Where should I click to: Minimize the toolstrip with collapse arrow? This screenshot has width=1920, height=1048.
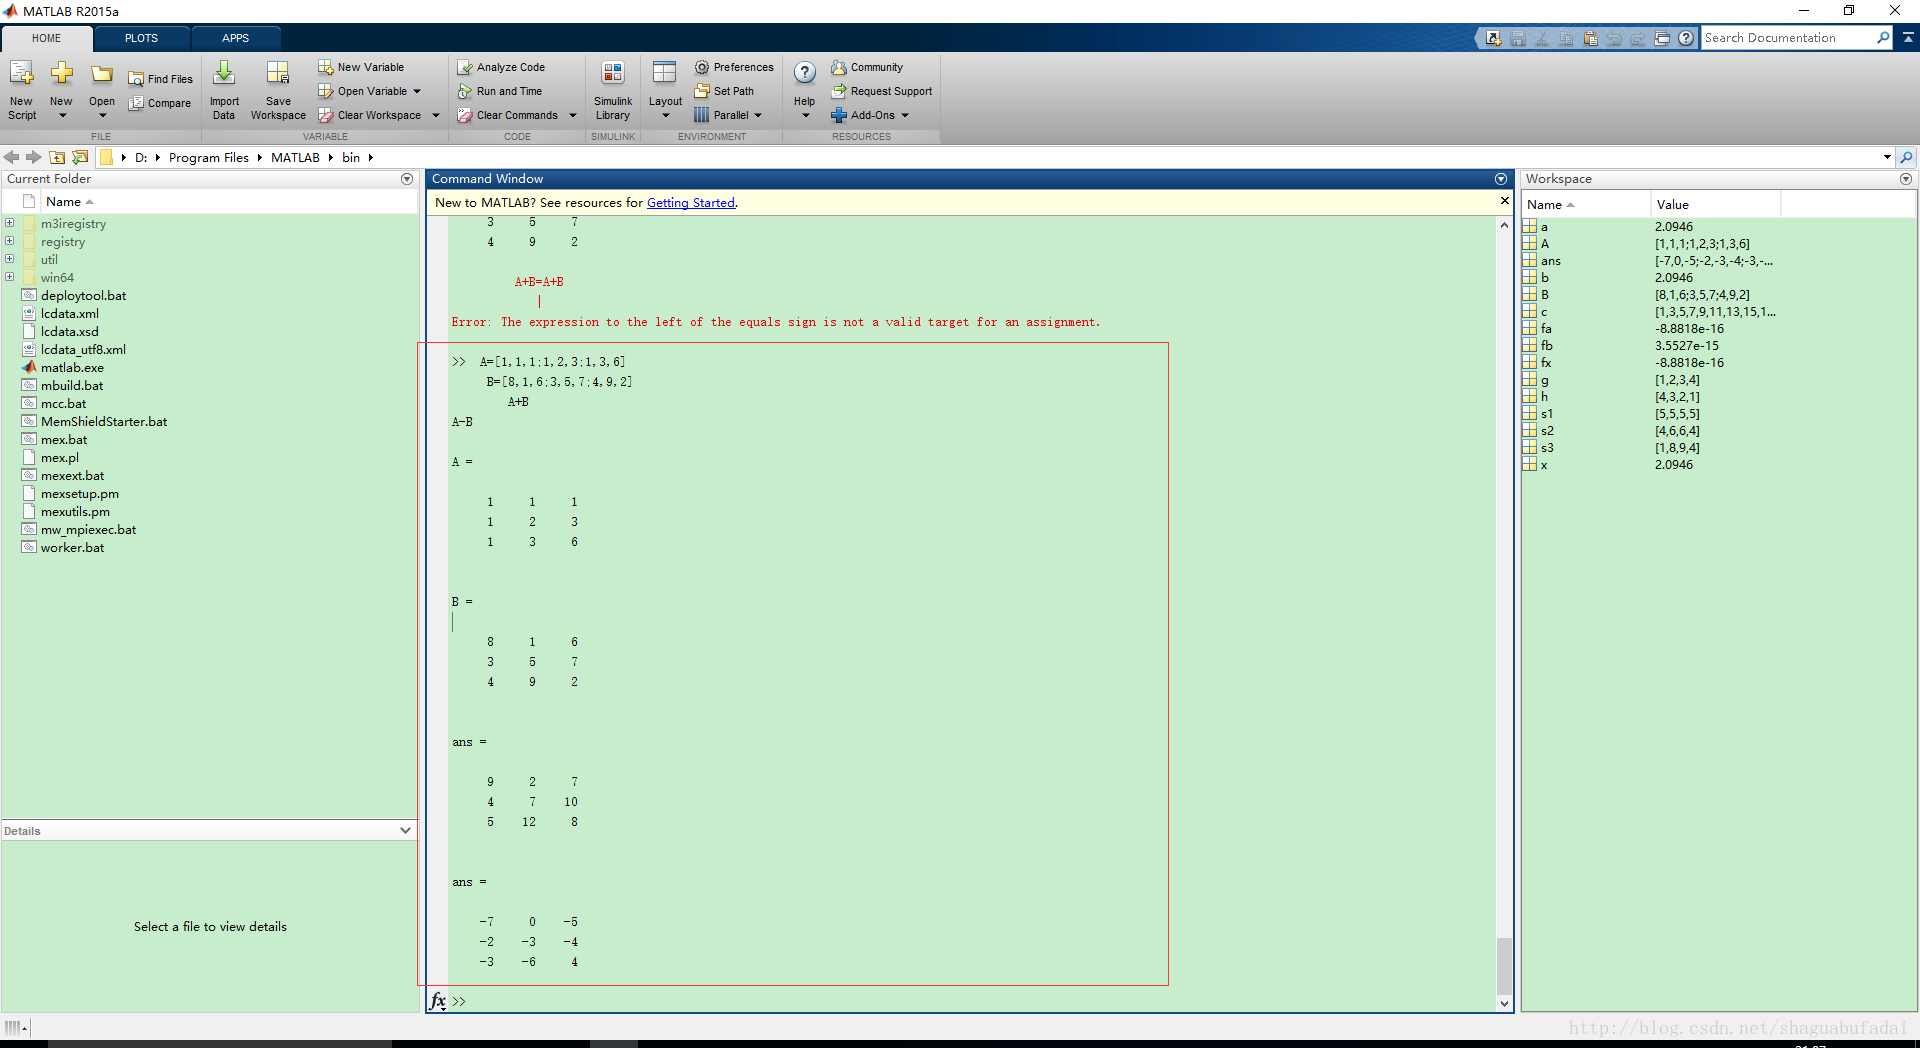(x=1908, y=38)
